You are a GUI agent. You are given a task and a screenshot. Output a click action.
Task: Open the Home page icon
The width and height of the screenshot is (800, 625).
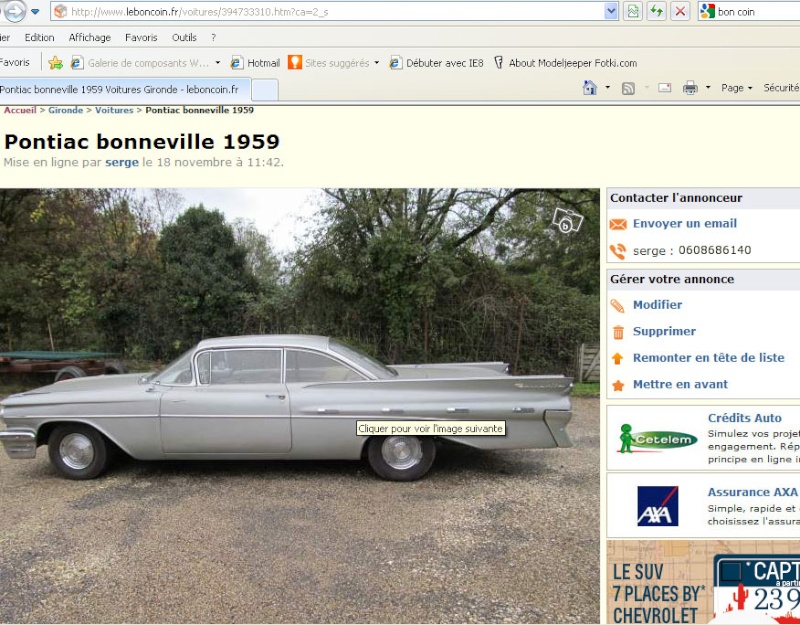coord(590,88)
